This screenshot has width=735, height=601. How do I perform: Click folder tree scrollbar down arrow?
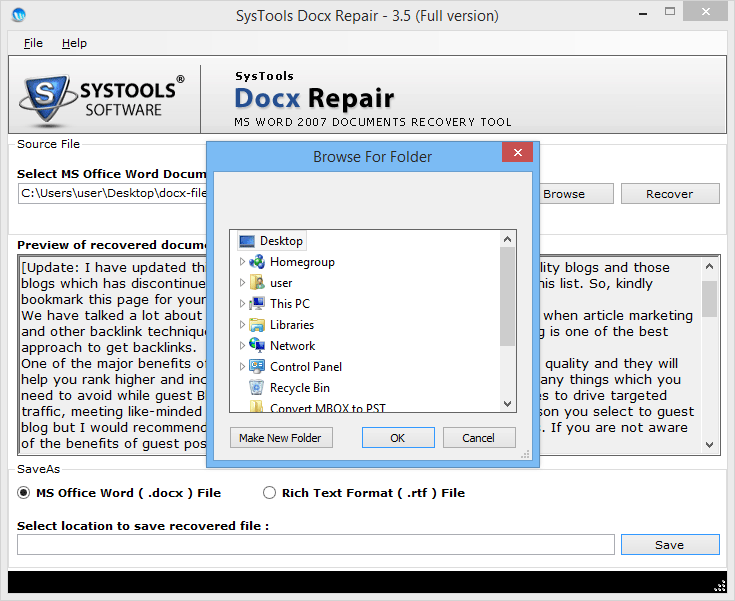click(507, 404)
